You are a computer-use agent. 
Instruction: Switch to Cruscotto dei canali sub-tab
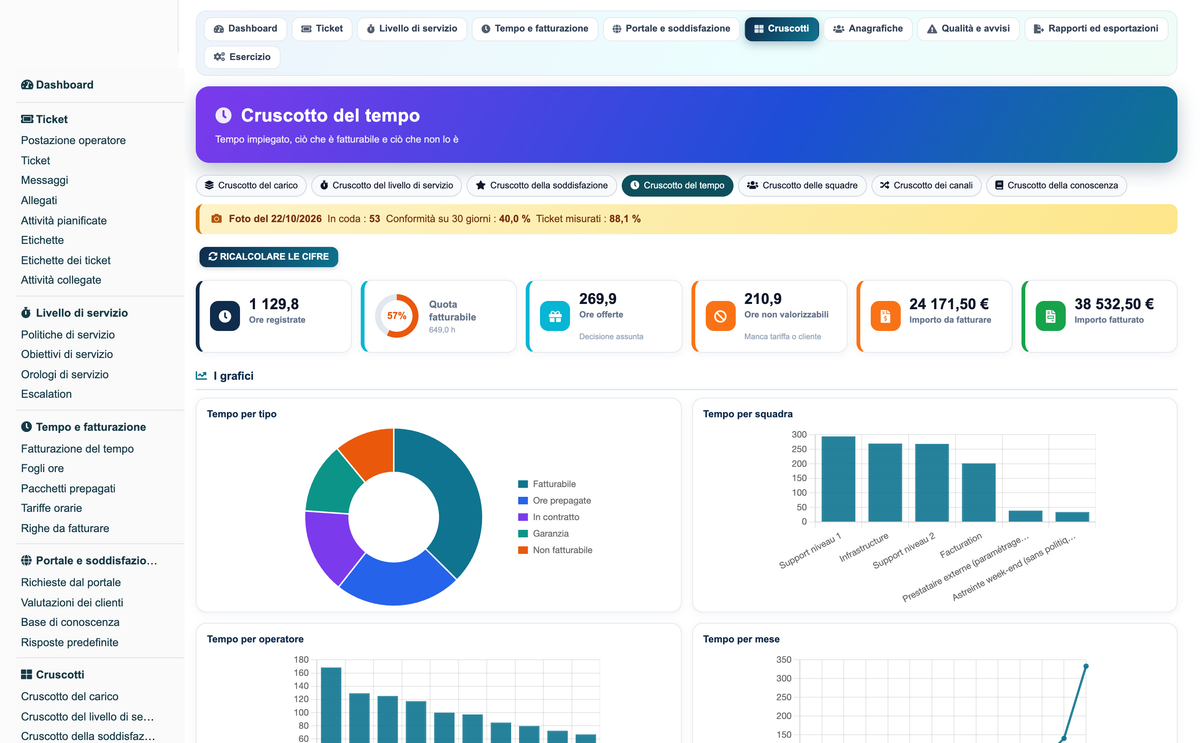click(926, 186)
